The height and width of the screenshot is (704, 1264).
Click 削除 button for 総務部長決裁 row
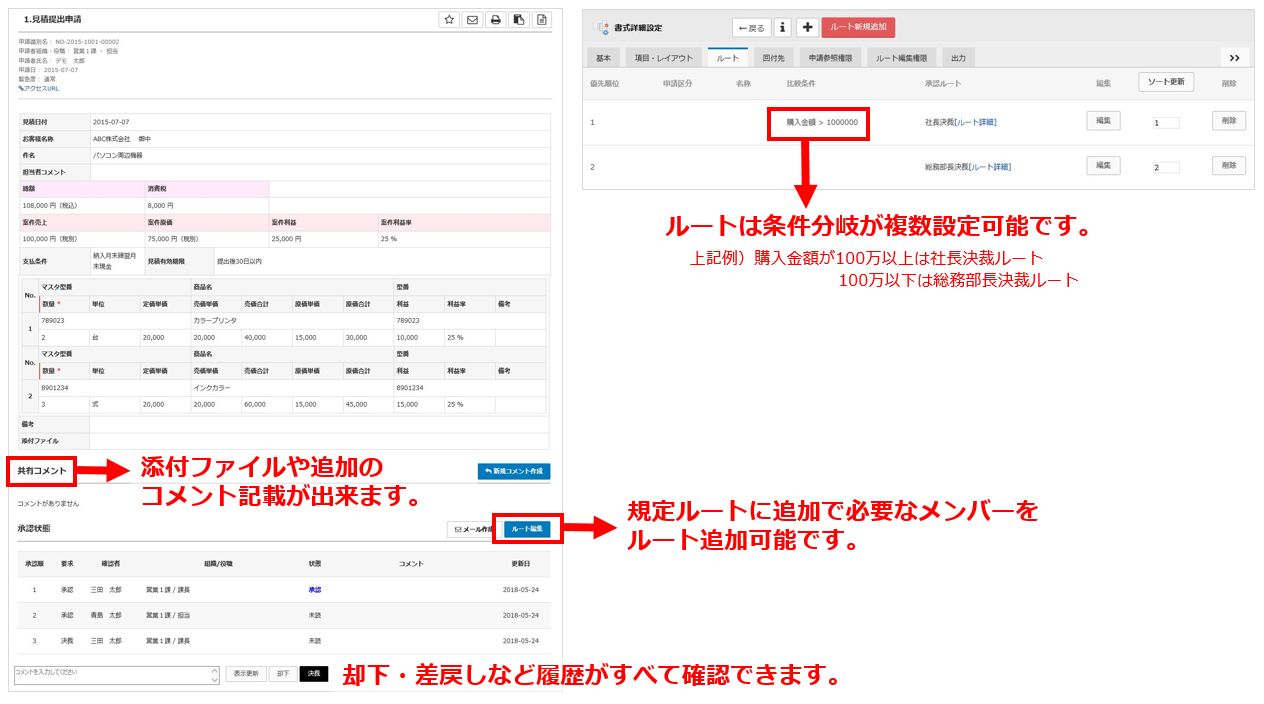point(1229,165)
